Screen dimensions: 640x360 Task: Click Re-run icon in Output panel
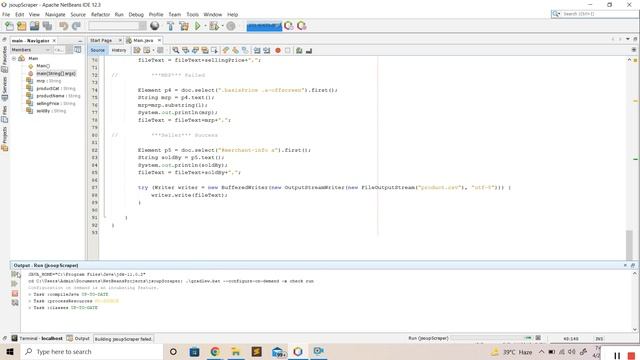click(15, 275)
